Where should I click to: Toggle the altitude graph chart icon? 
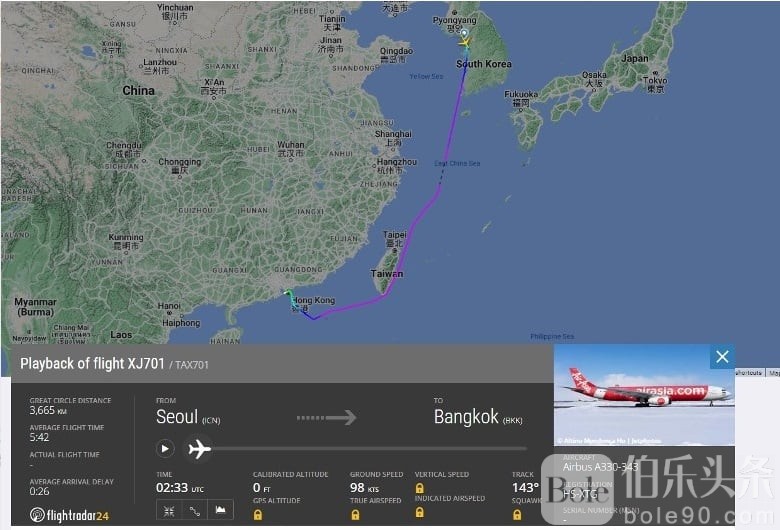220,511
